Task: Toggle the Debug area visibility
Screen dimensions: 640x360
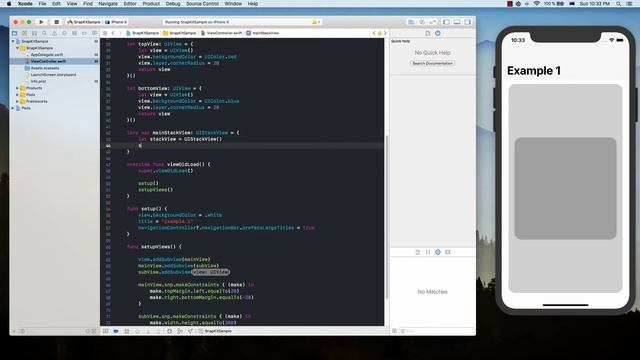Action: coord(457,22)
